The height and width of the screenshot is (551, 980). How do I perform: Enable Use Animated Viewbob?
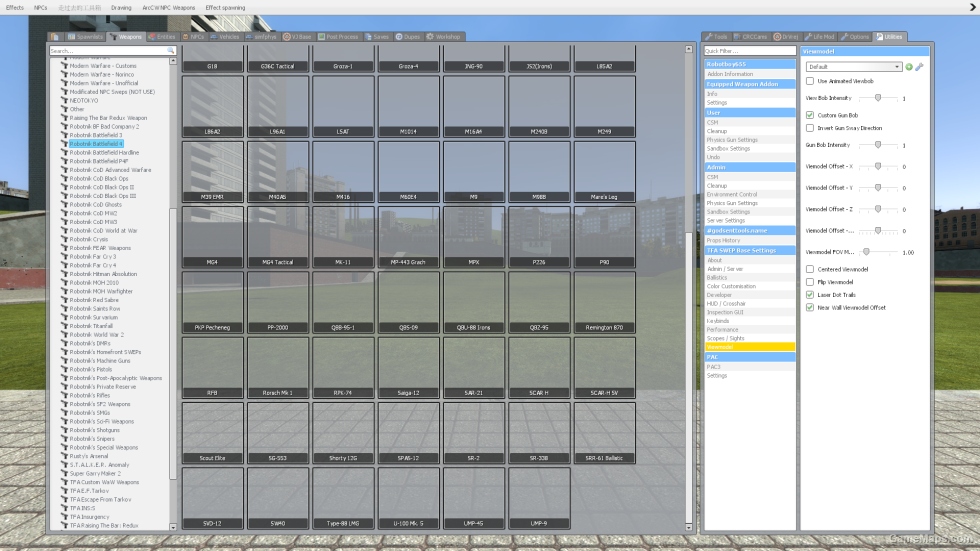click(810, 81)
